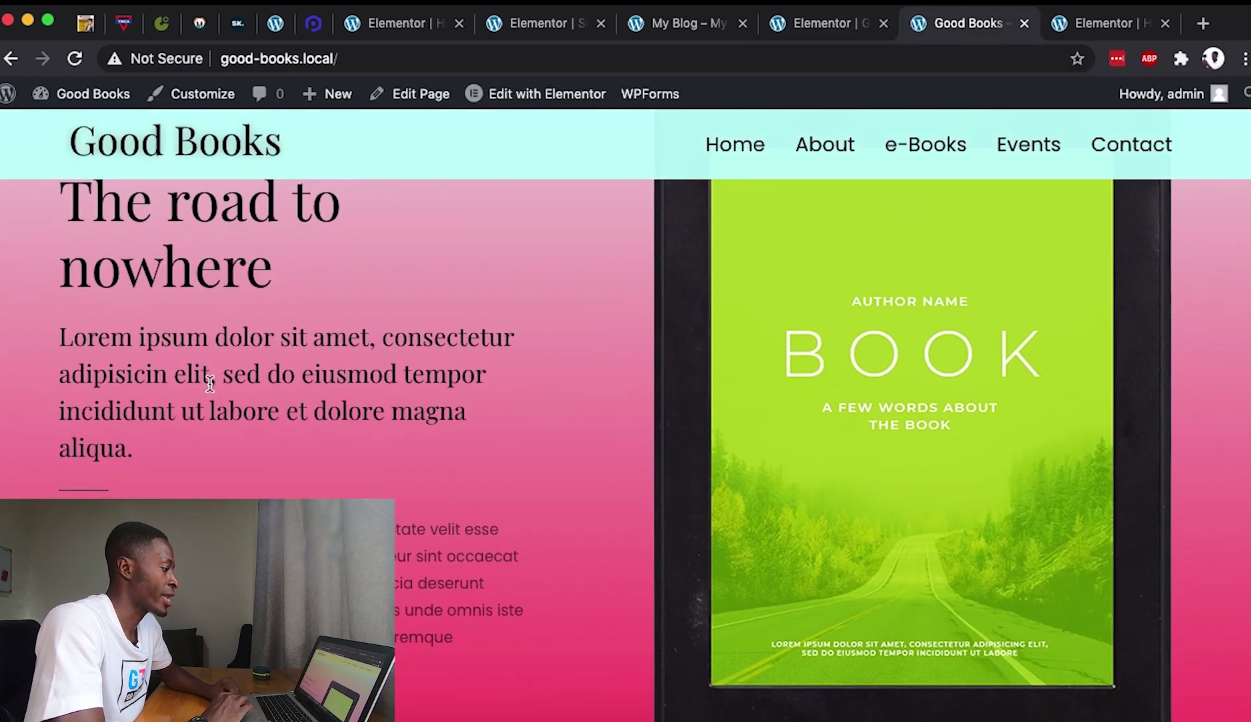
Task: Close the Elementor | G tab
Action: click(883, 23)
